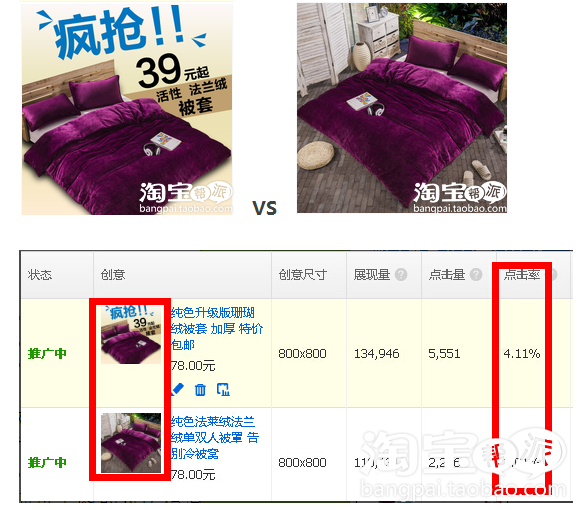This screenshot has height=510, width=588.
Task: Click the 推广中 status in first row
Action: tap(47, 353)
